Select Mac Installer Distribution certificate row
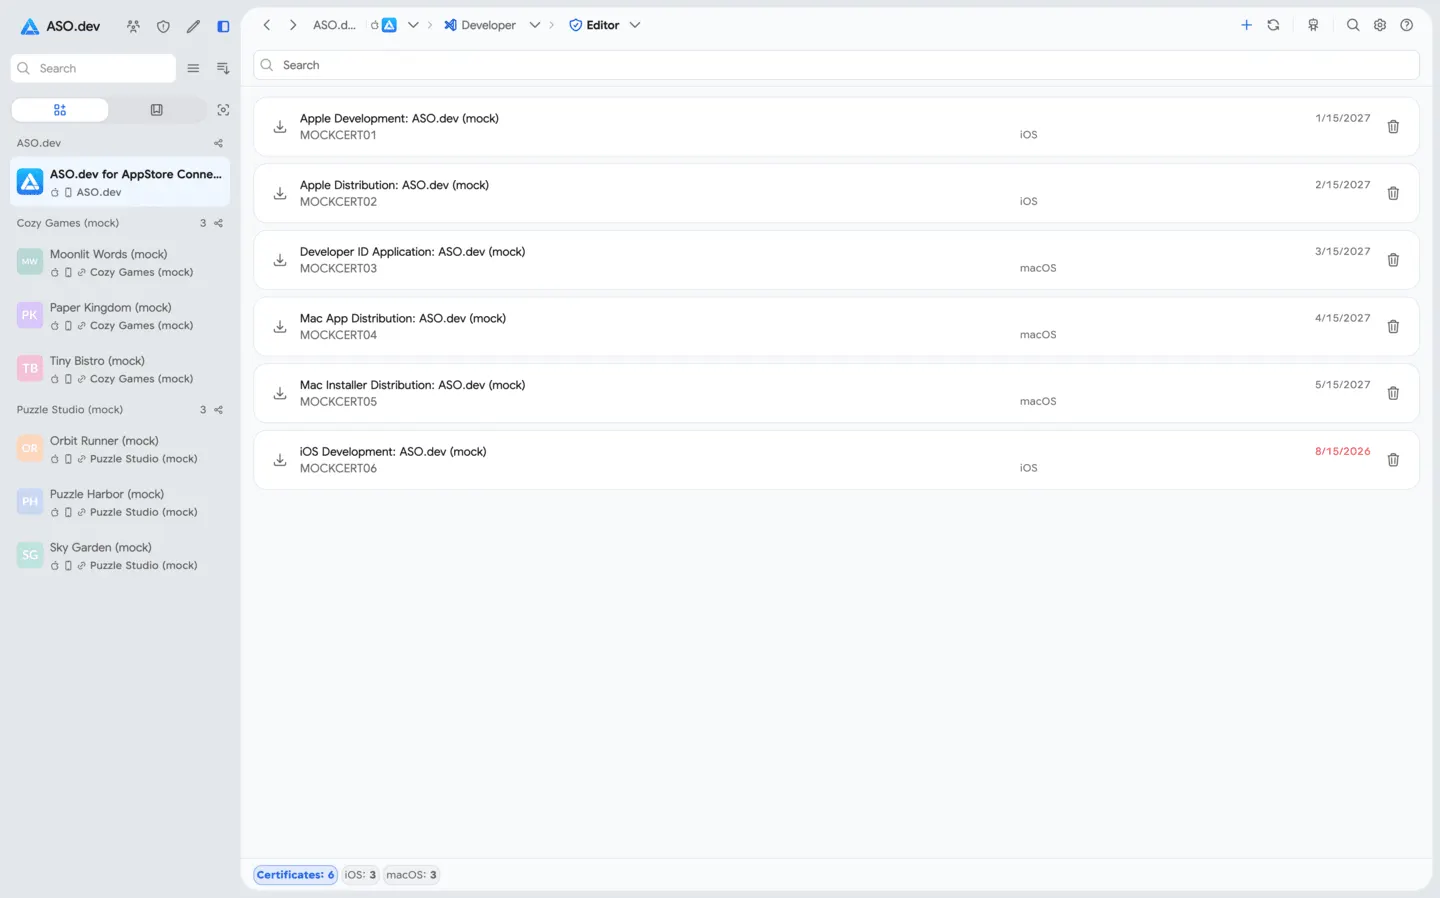The image size is (1440, 898). click(x=836, y=393)
